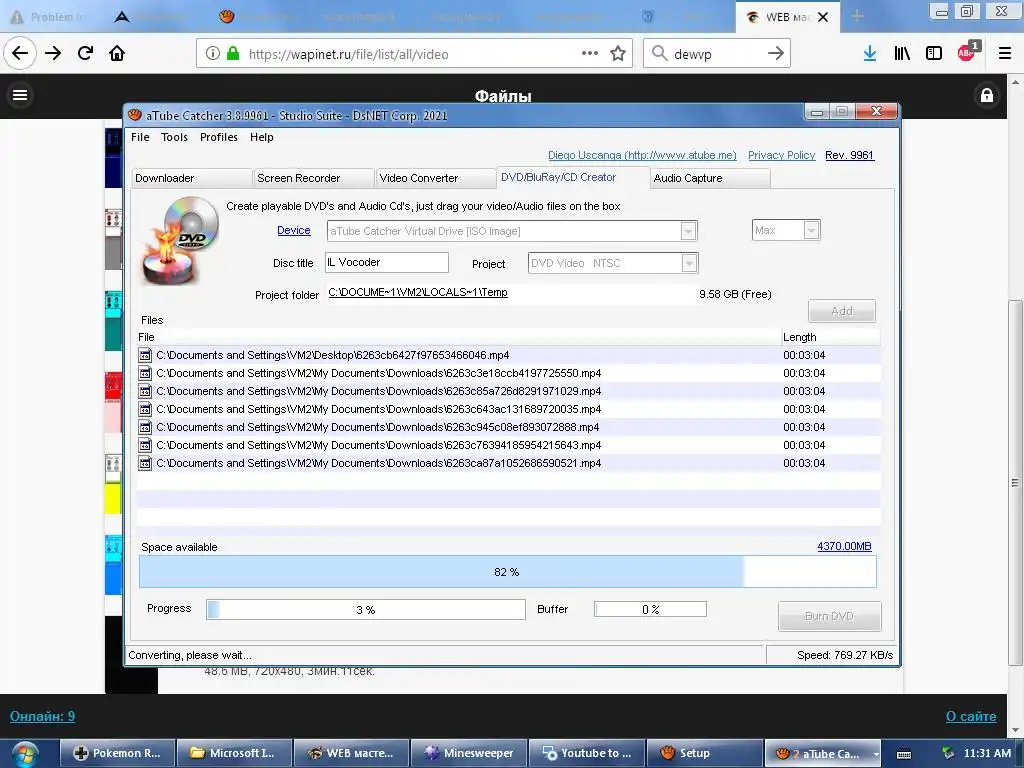
Task: Click the File column header
Action: click(x=458, y=337)
